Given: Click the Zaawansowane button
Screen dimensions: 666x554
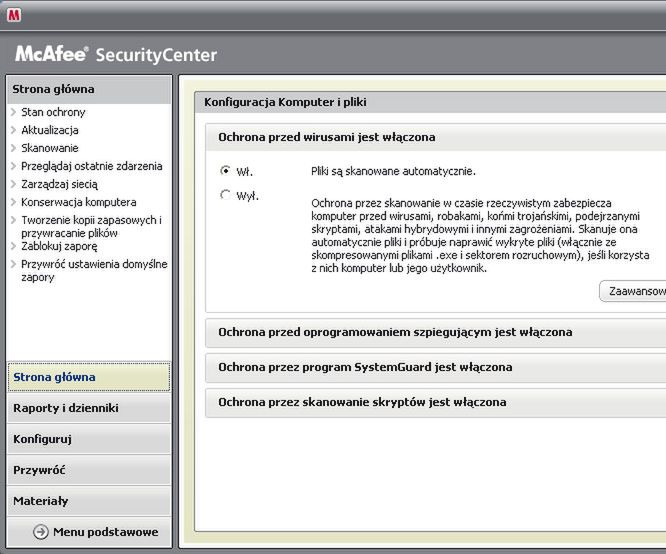Looking at the screenshot, I should [634, 291].
